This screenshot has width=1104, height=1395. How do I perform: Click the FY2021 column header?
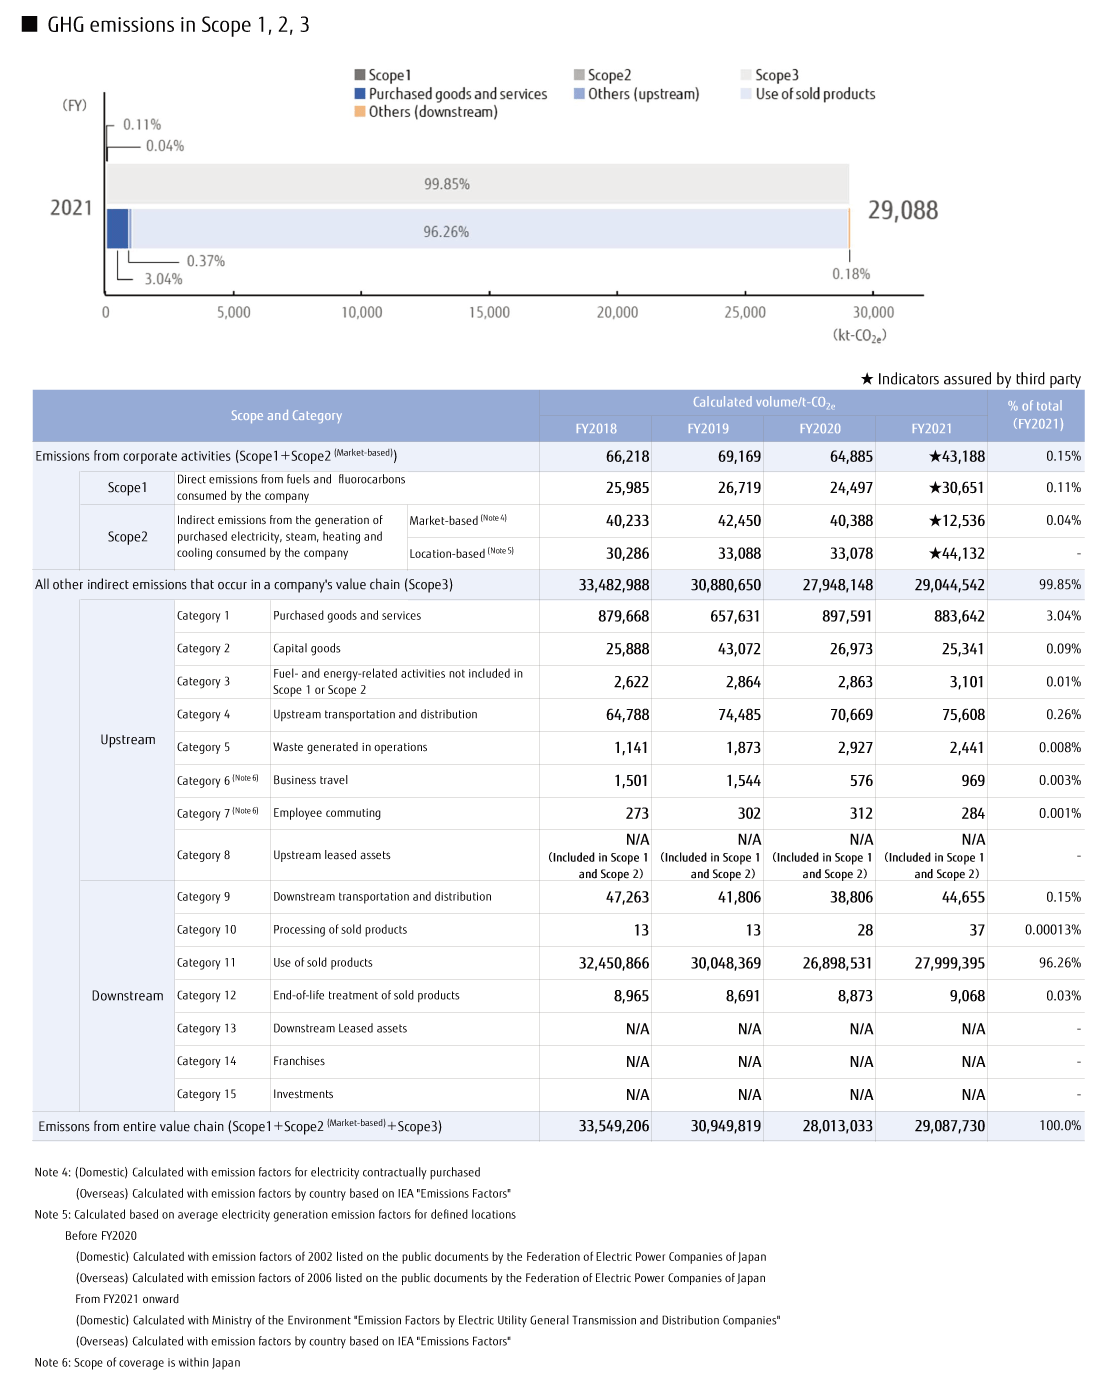[x=931, y=429]
